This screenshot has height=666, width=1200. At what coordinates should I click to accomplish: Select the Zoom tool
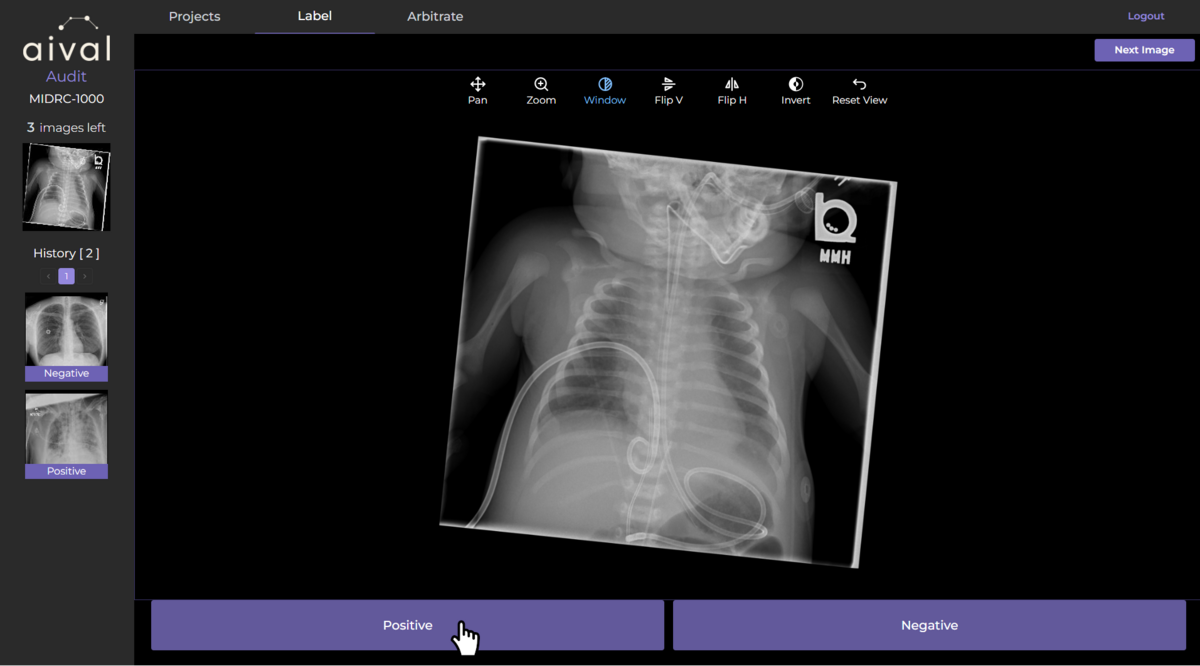point(541,91)
